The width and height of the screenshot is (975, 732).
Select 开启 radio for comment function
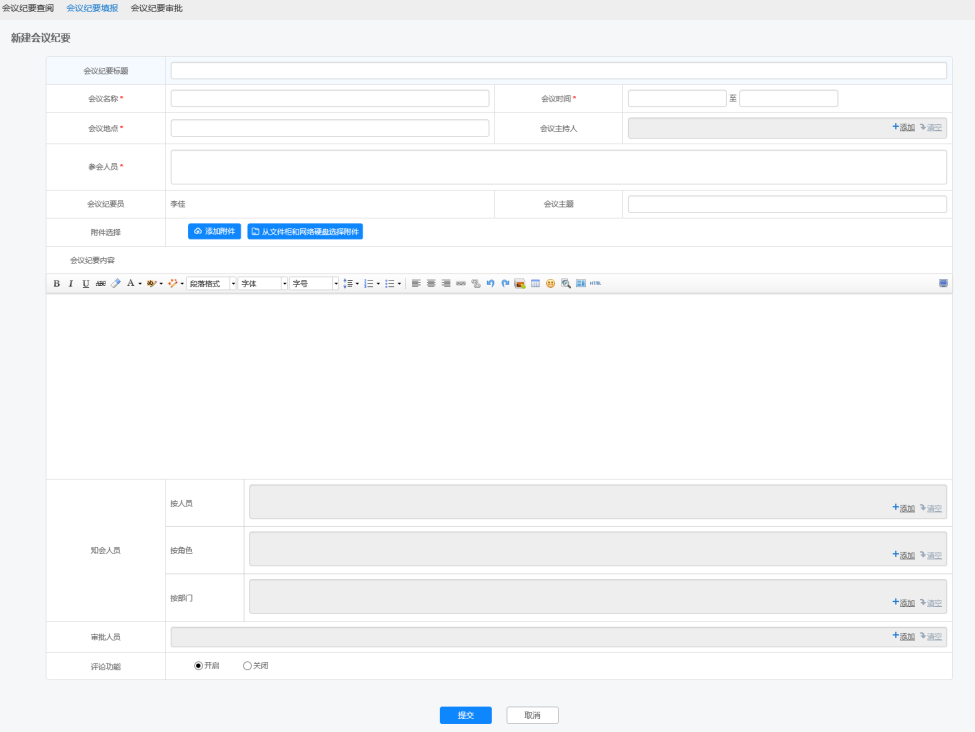pos(198,666)
